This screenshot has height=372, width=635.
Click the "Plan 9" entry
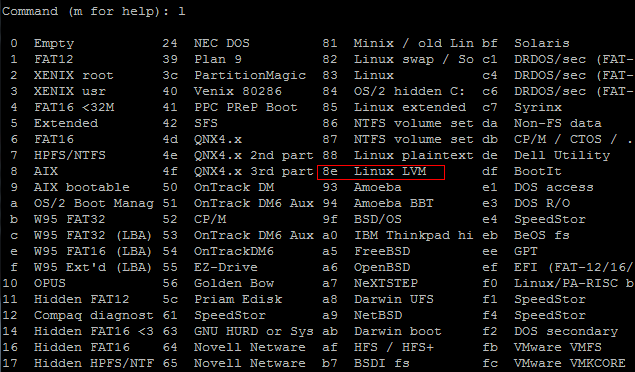pos(218,59)
